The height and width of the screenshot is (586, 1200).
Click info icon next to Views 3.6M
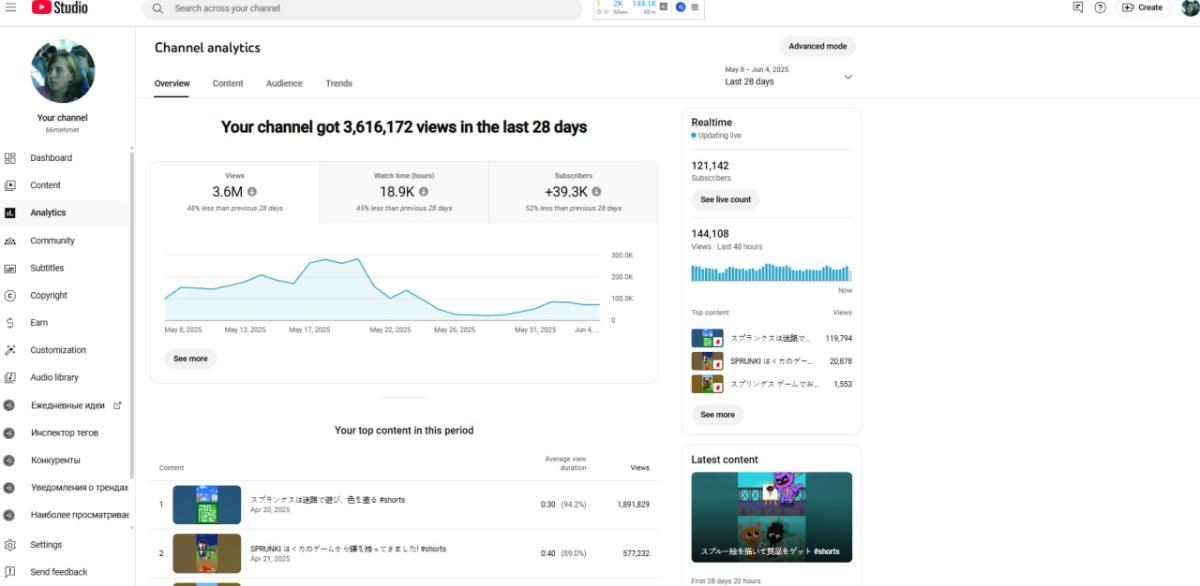[x=252, y=191]
